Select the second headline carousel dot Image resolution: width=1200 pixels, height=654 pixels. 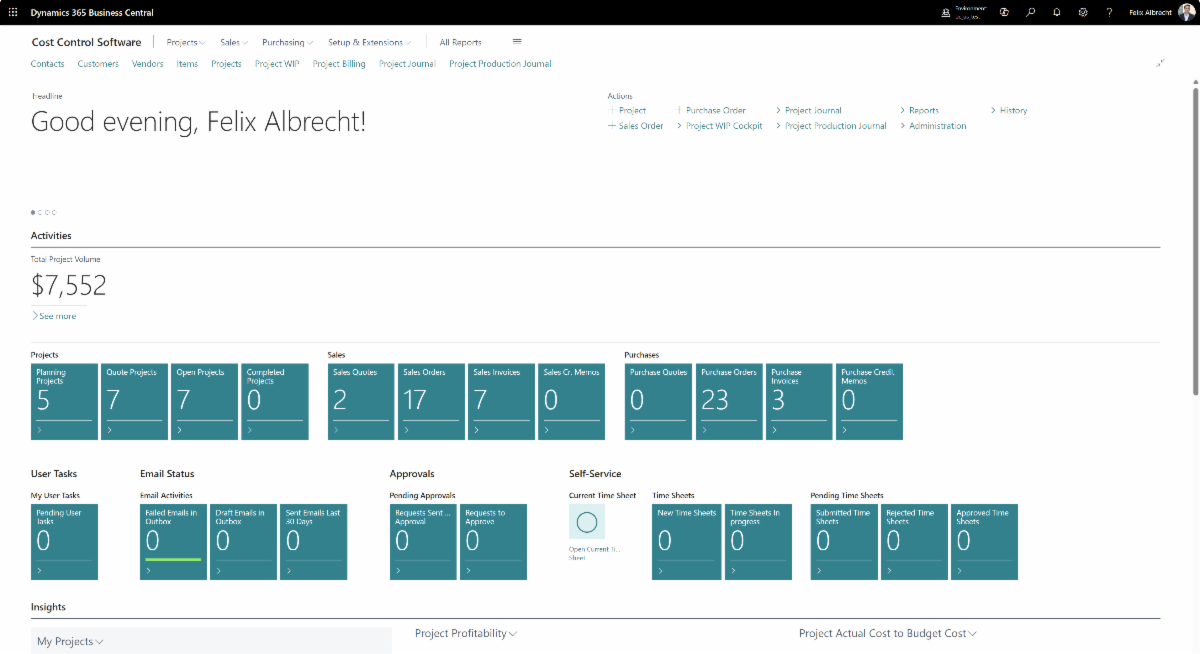pos(40,212)
